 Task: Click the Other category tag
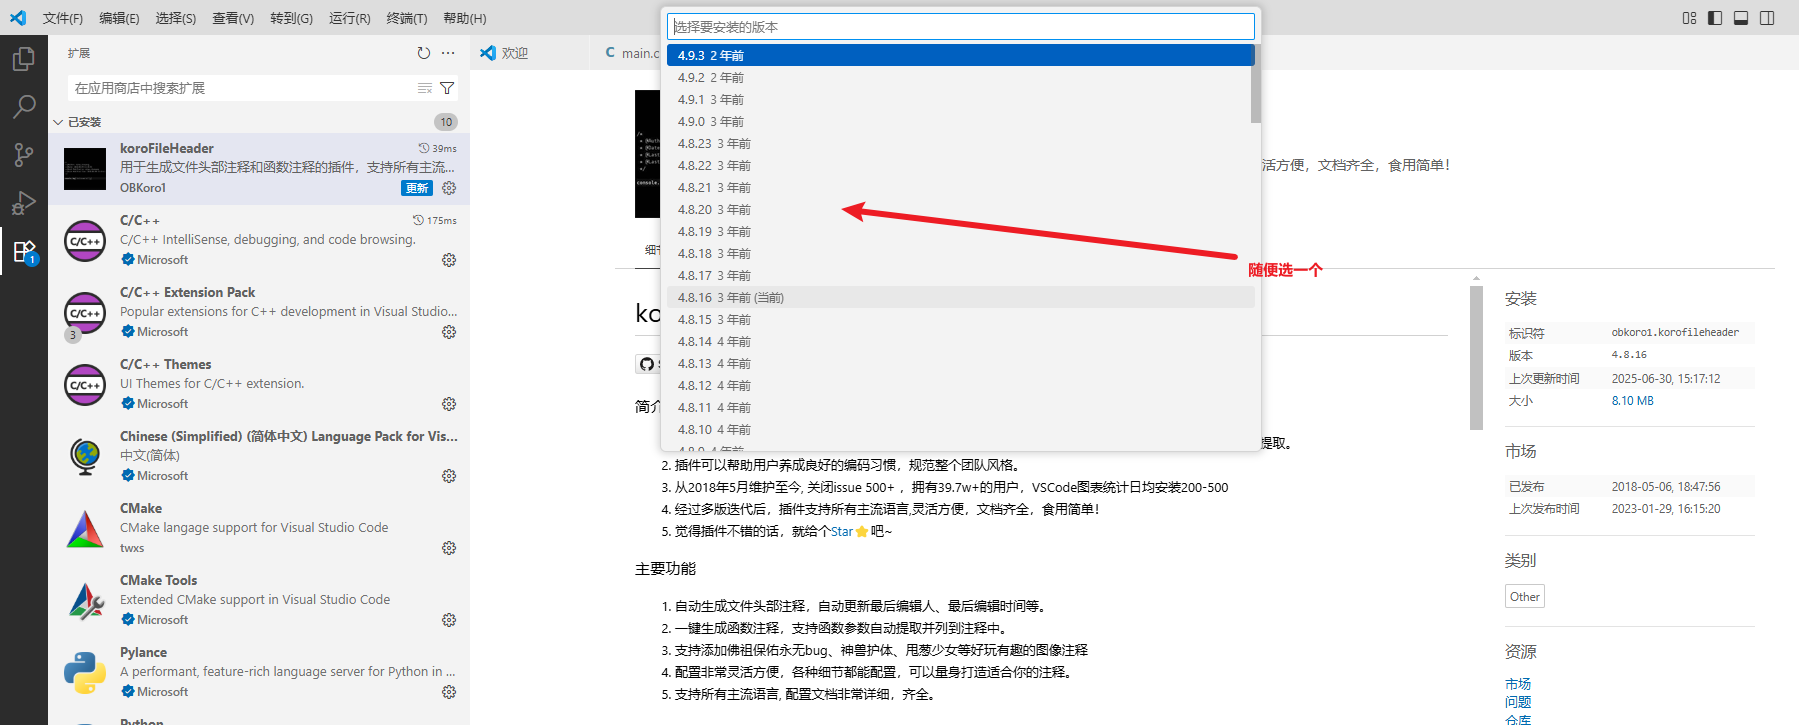point(1524,596)
